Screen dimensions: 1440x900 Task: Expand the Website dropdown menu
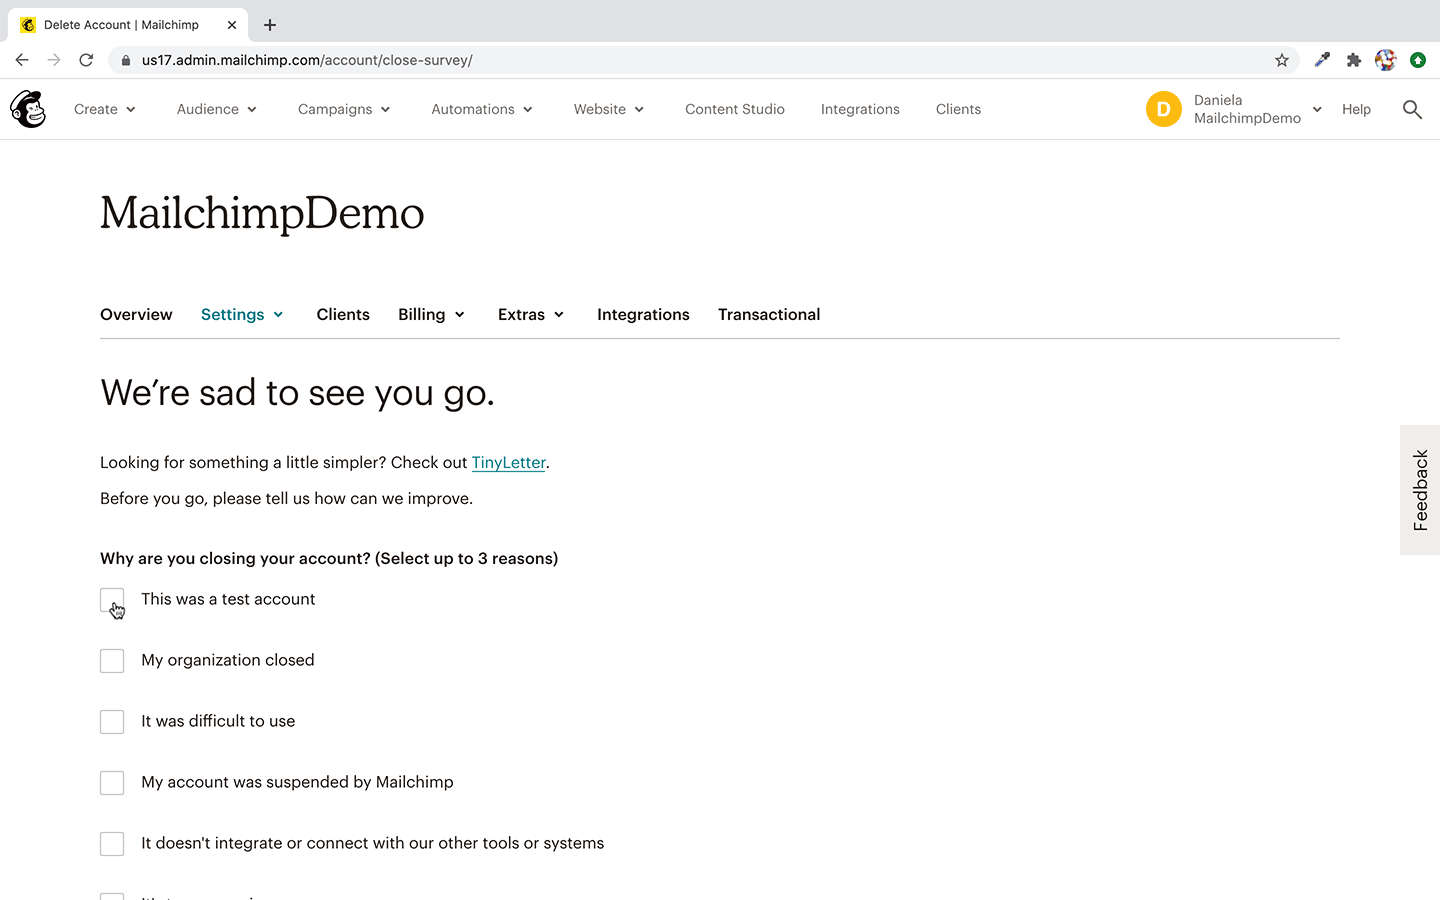click(x=609, y=109)
